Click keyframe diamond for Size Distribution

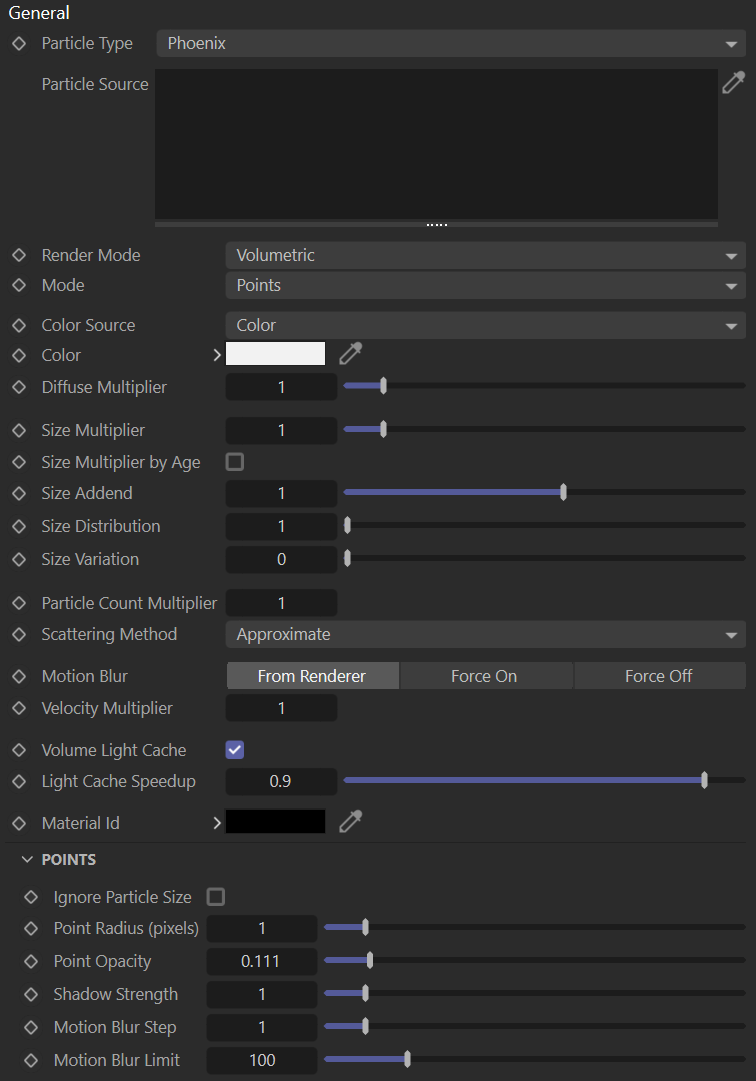click(19, 527)
